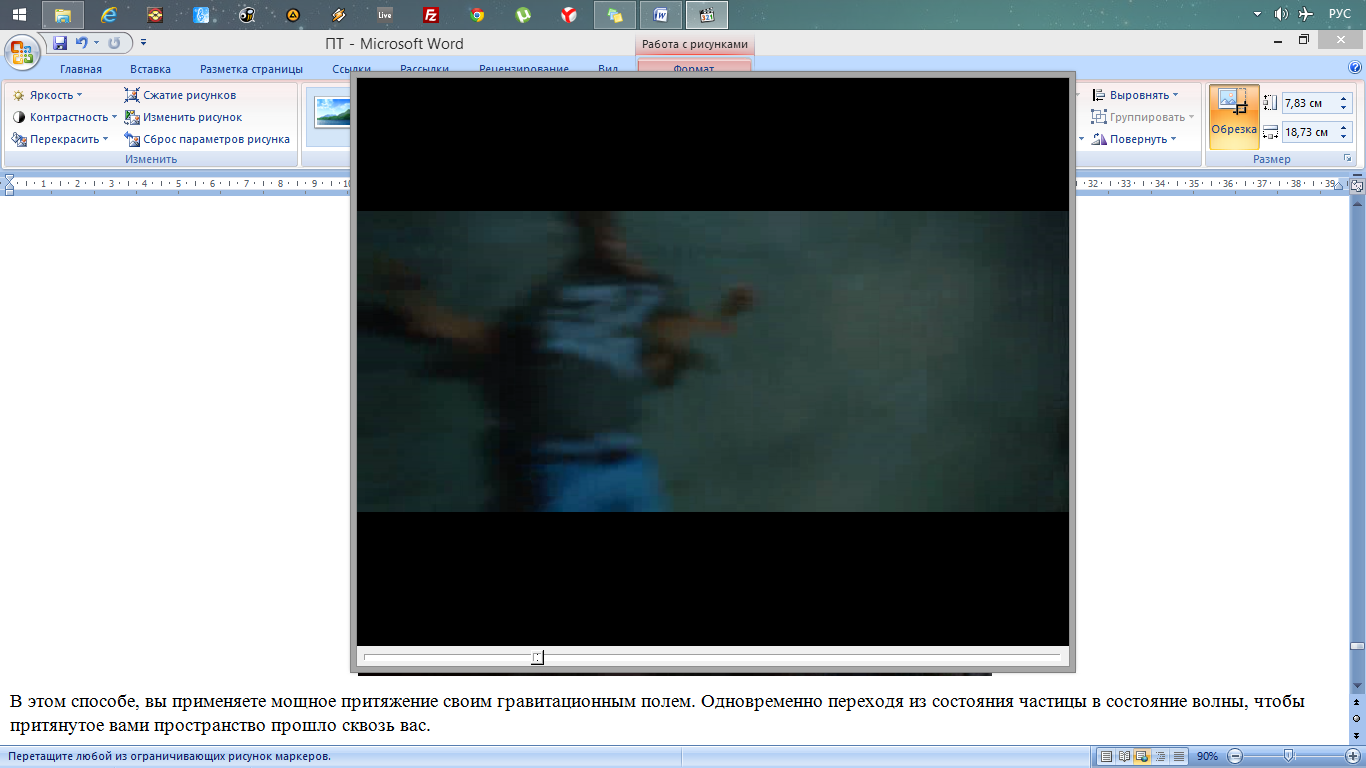Select the Работа с рисунками contextual tab

694,44
